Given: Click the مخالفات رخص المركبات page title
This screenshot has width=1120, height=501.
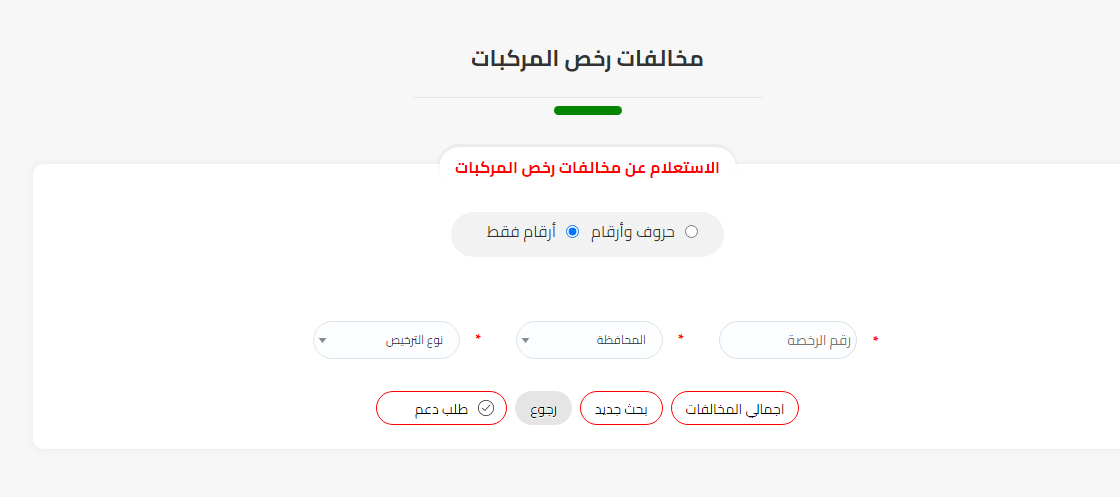Looking at the screenshot, I should point(587,58).
